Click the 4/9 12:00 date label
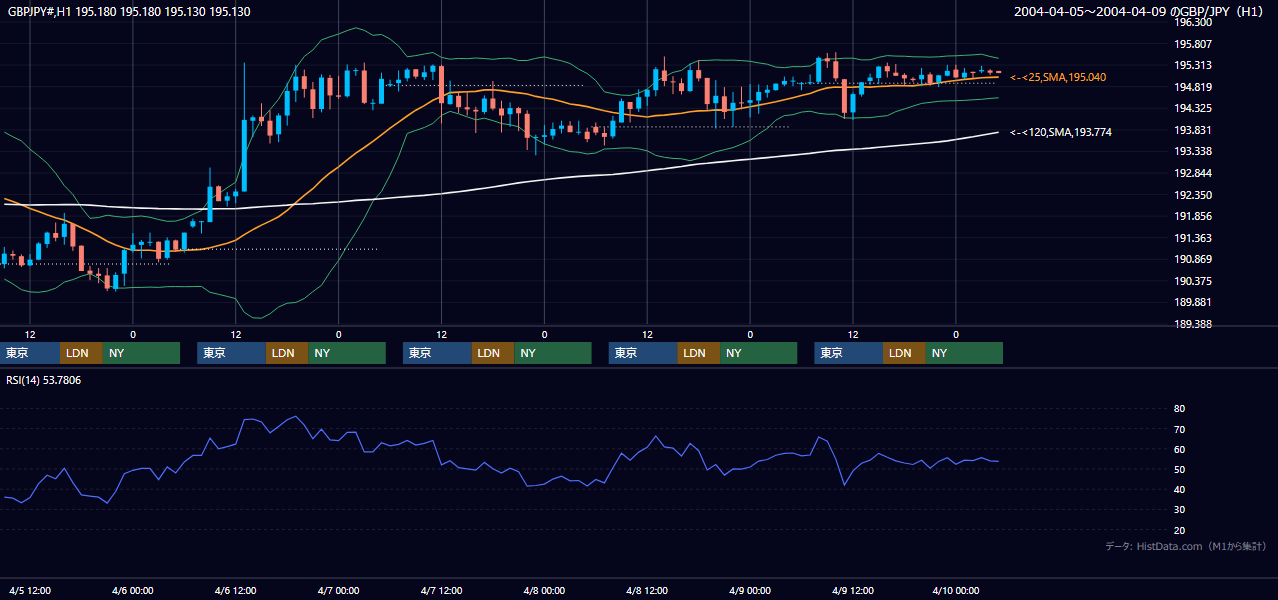 pyautogui.click(x=853, y=591)
